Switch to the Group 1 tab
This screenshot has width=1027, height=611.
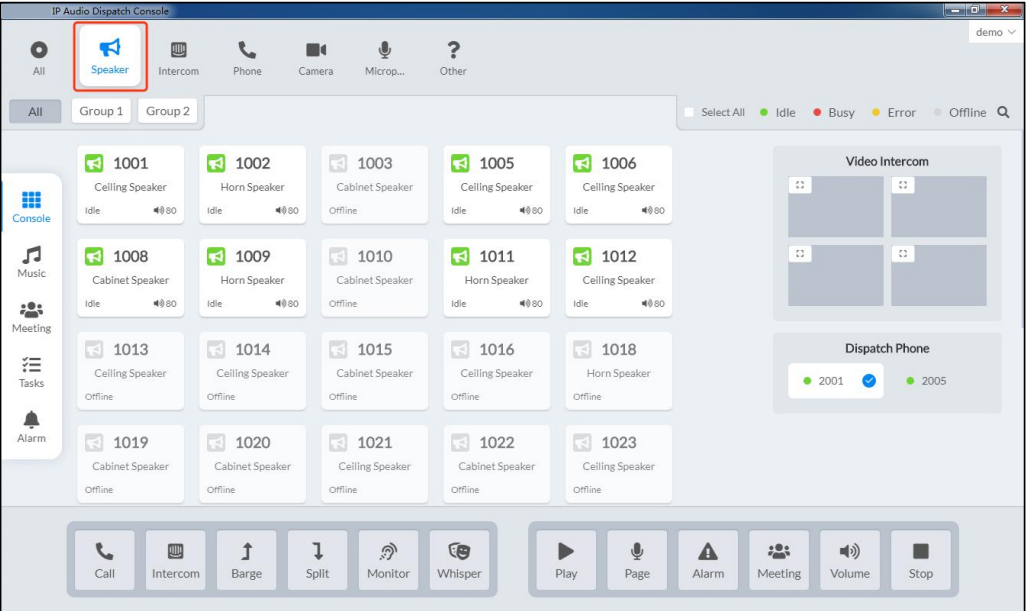click(x=101, y=111)
